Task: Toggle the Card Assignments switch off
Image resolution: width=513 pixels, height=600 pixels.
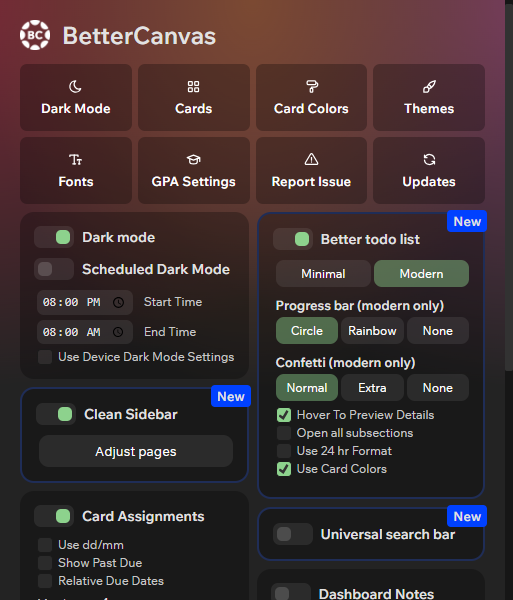Action: (54, 516)
